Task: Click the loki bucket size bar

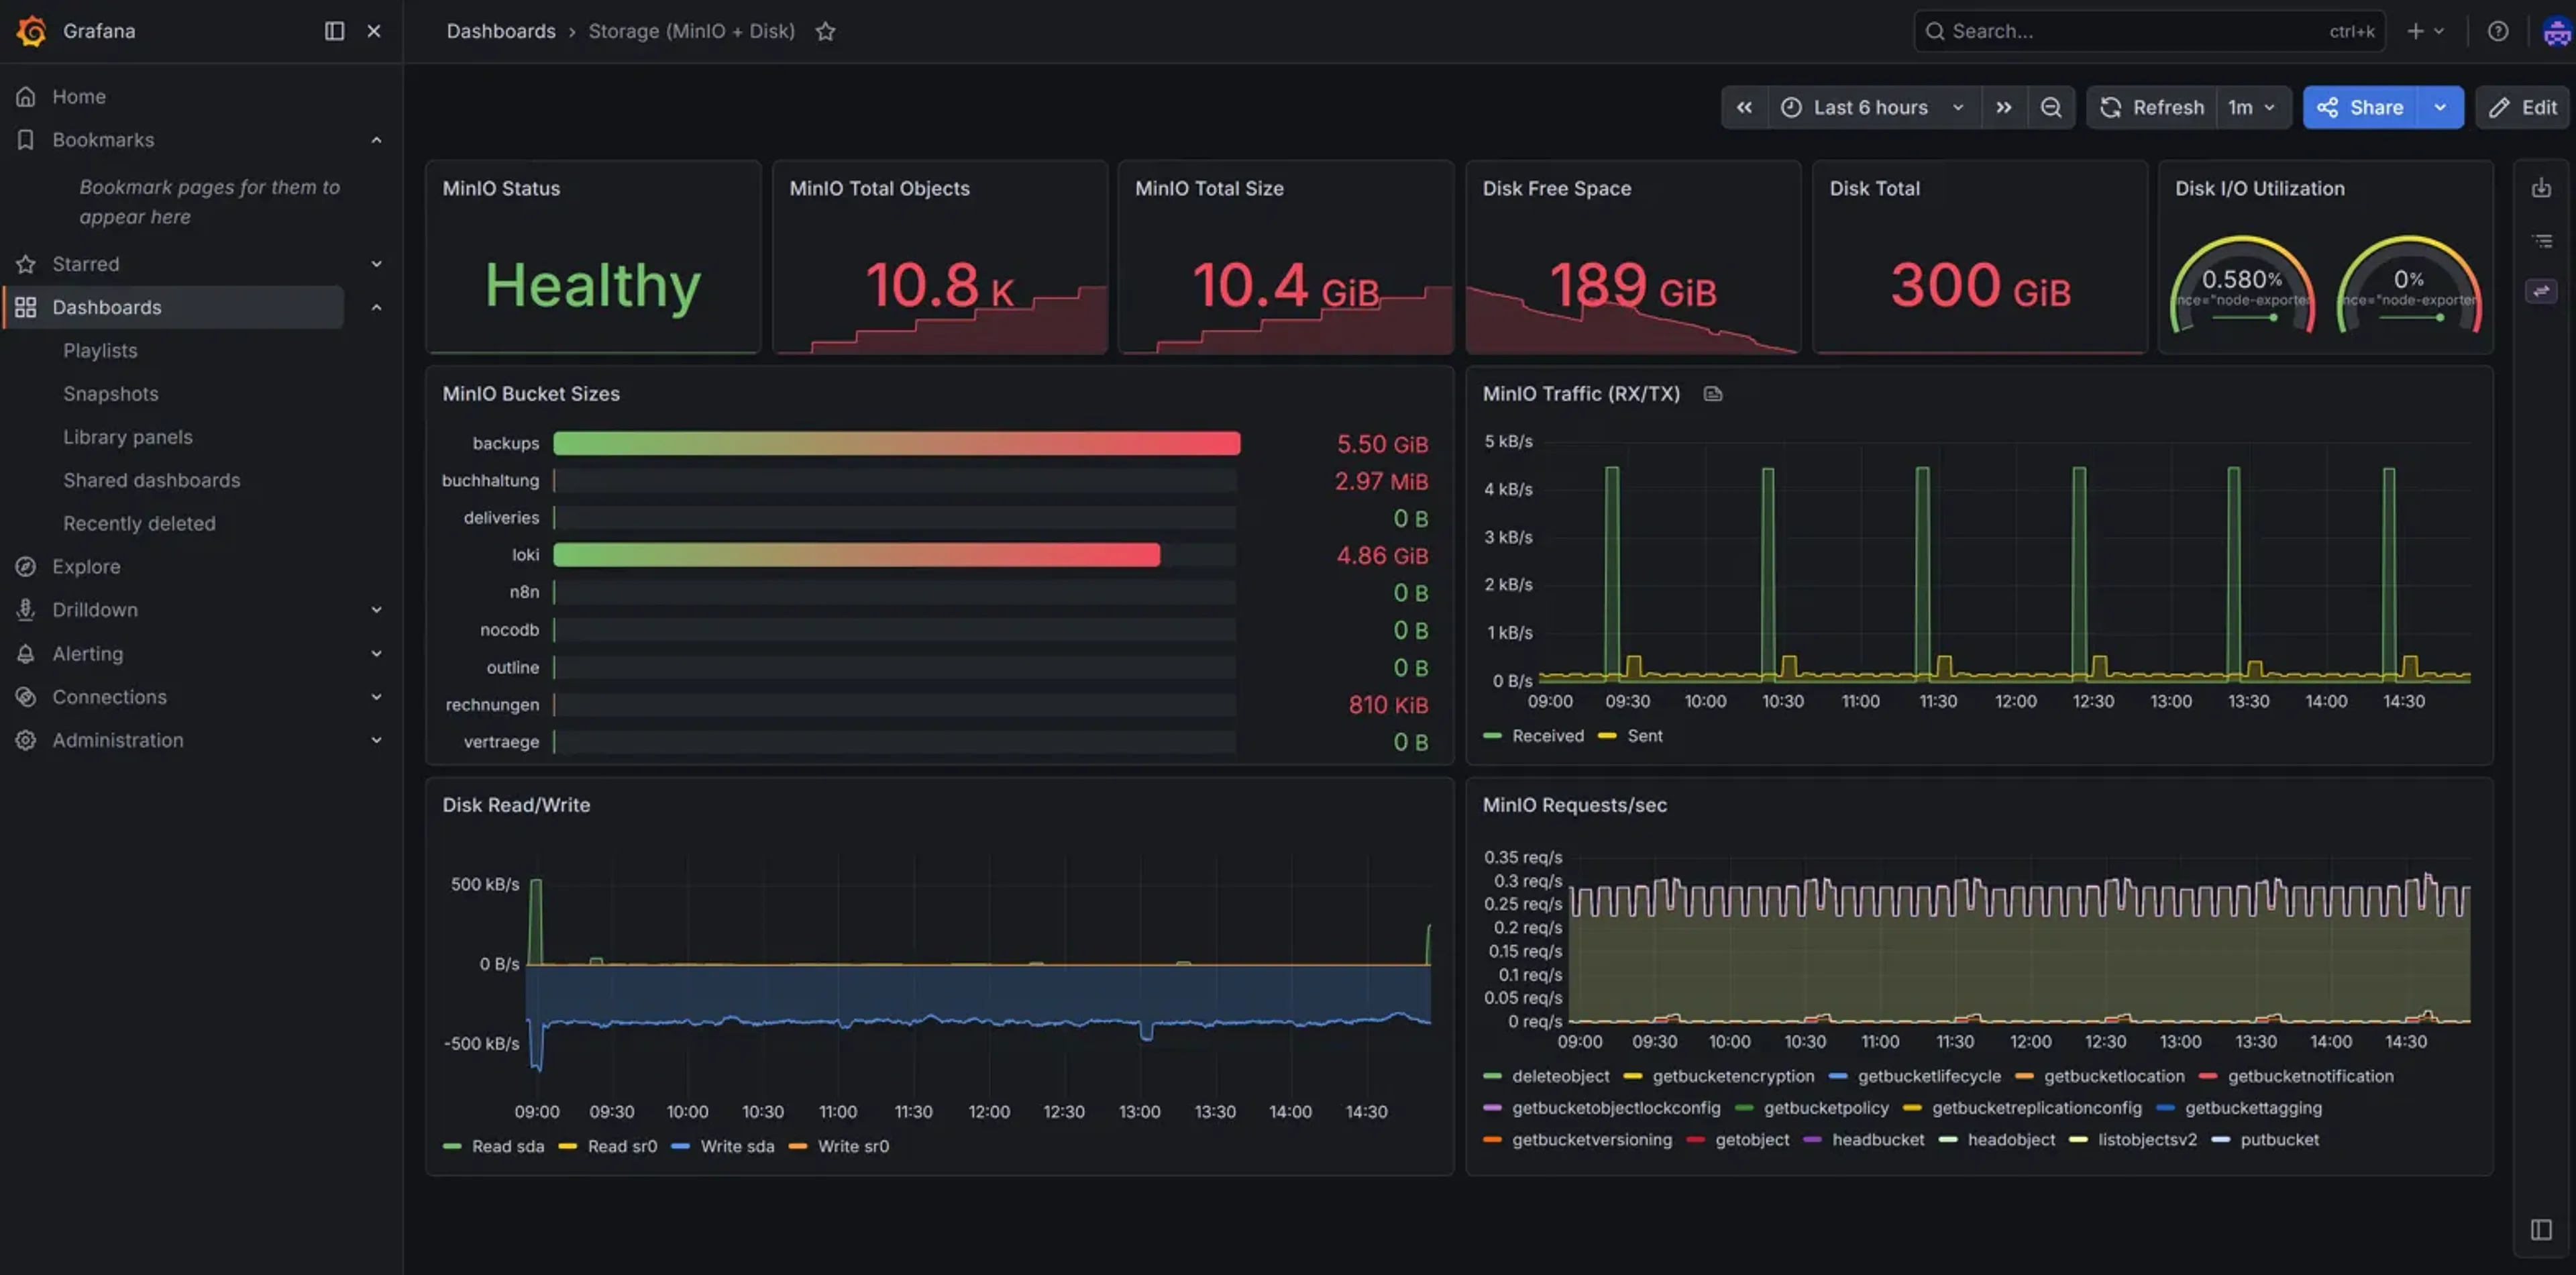Action: (x=856, y=555)
